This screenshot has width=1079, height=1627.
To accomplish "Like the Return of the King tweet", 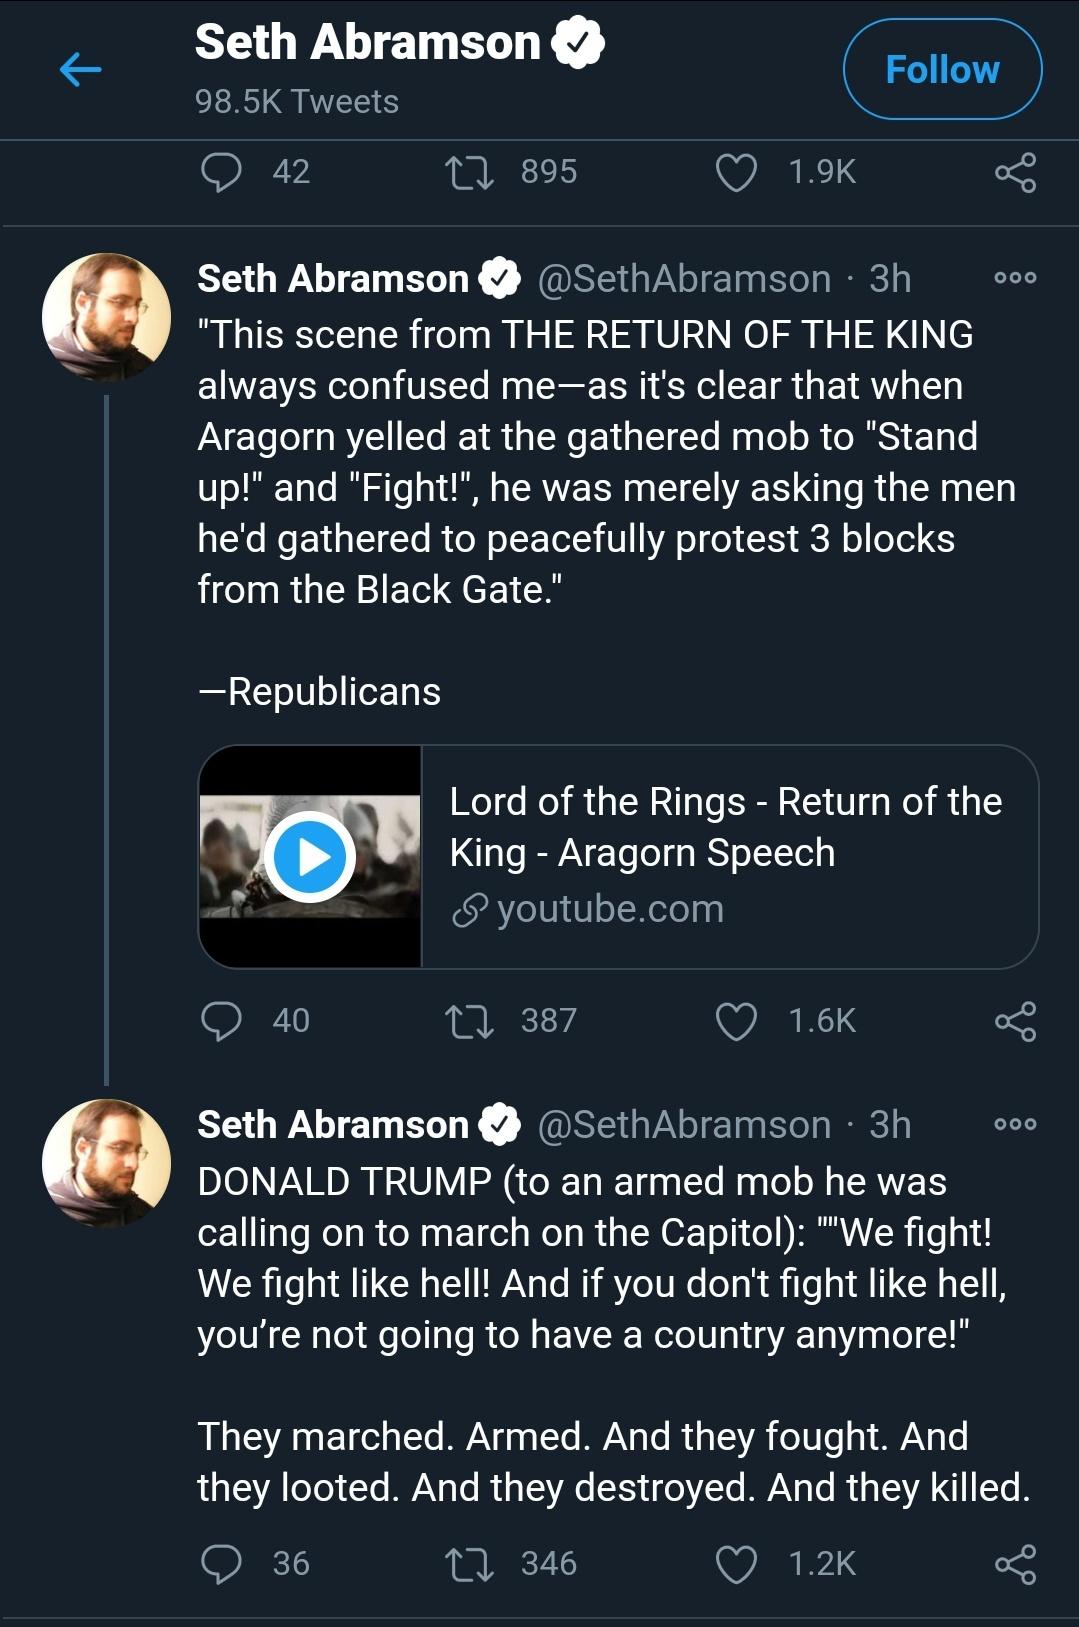I will click(x=736, y=1021).
